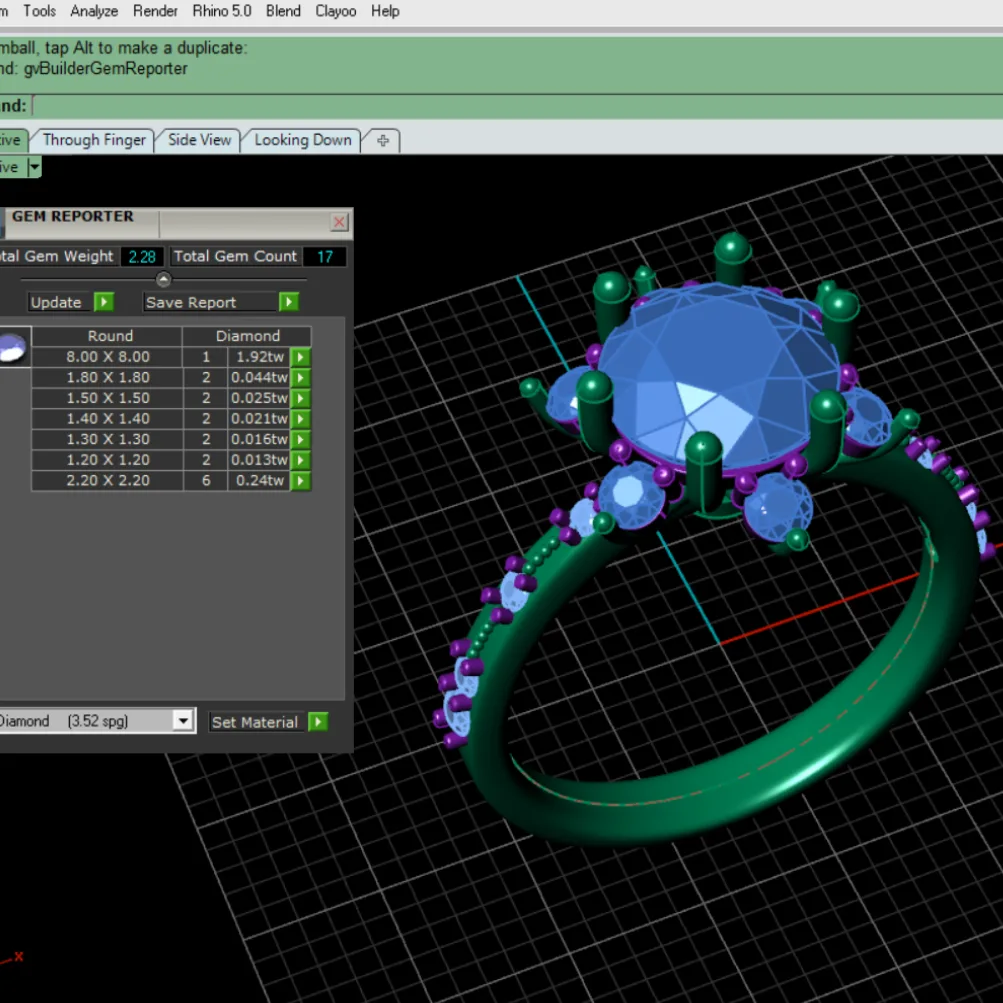Screen dimensions: 1003x1003
Task: Switch to Through Finger viewport tab
Action: [94, 140]
